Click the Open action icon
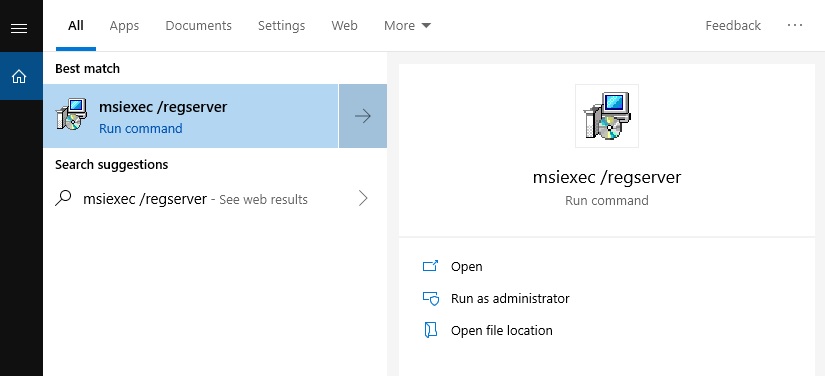The image size is (825, 376). point(430,266)
